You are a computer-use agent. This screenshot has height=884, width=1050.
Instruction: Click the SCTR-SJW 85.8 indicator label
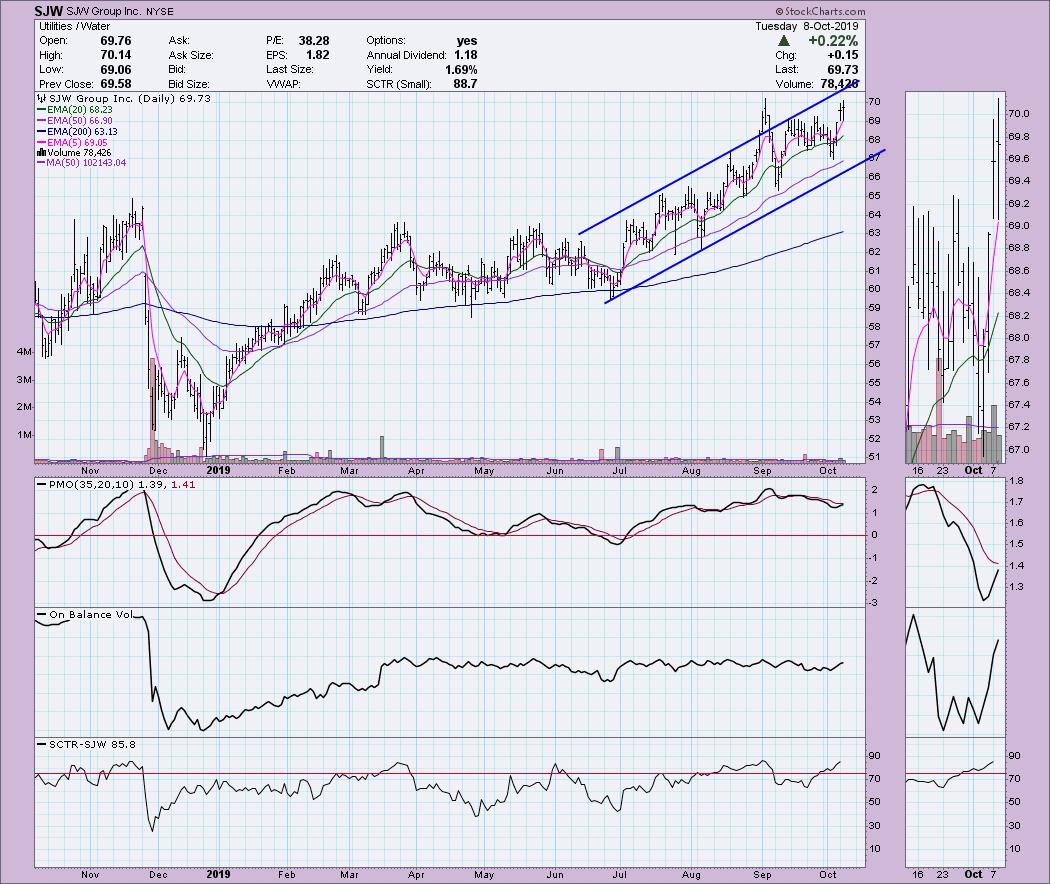[87, 744]
